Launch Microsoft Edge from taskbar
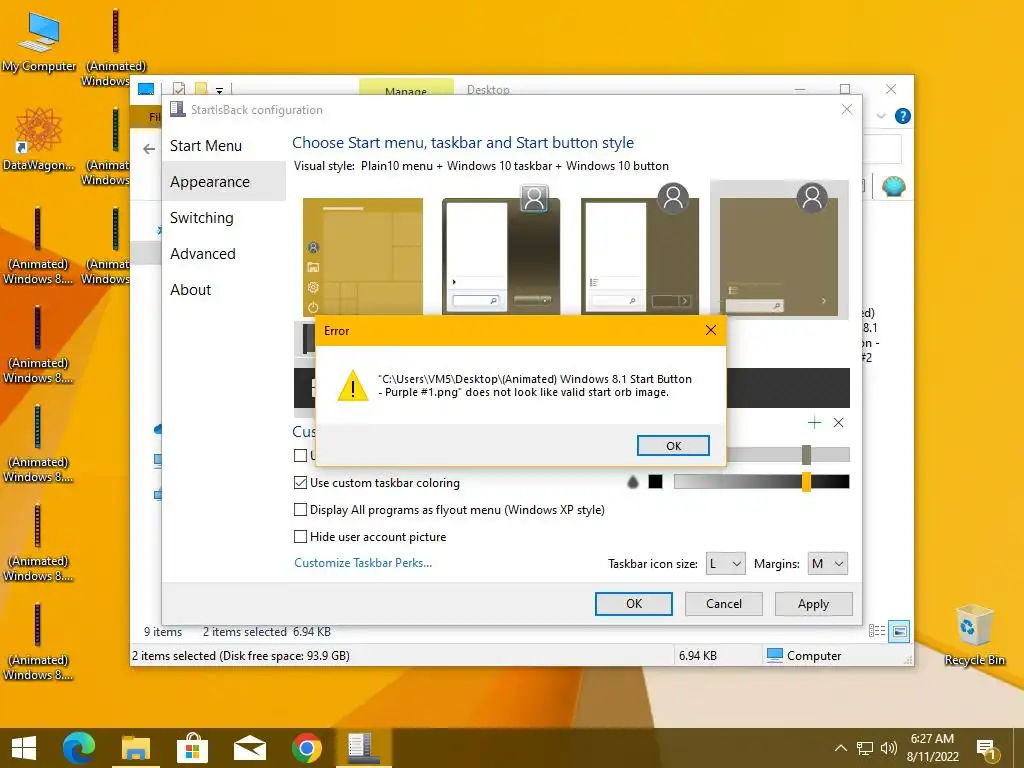Image resolution: width=1024 pixels, height=768 pixels. pyautogui.click(x=79, y=748)
